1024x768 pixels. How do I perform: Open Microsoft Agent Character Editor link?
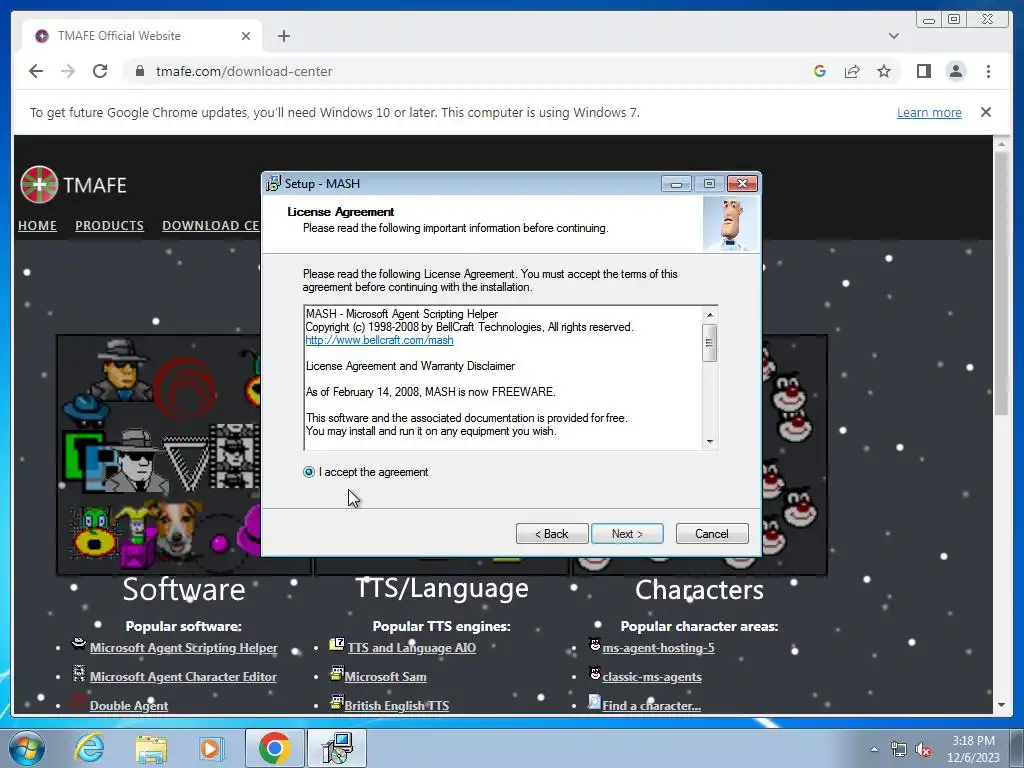pyautogui.click(x=184, y=677)
